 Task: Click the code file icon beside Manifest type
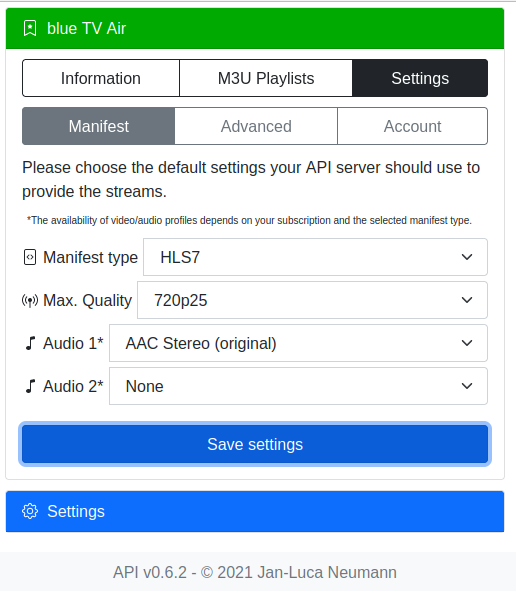point(30,257)
